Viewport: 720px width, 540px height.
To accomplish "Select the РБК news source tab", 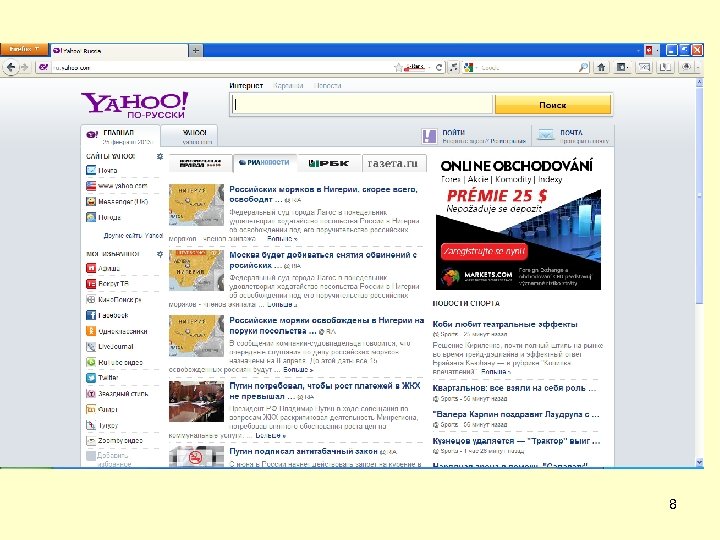I will click(x=329, y=163).
